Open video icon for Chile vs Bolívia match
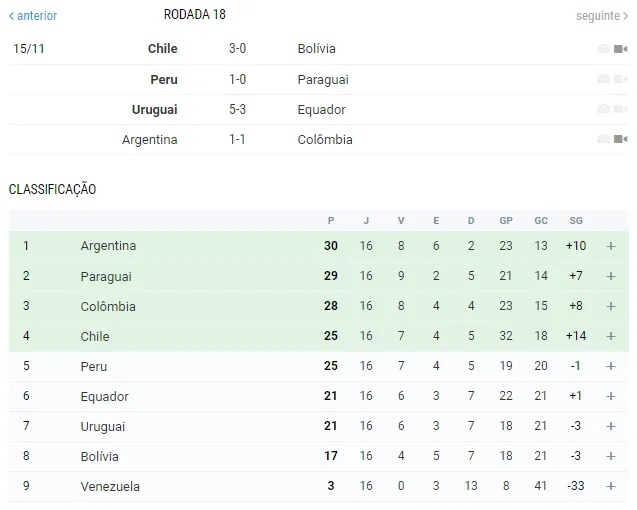The image size is (637, 510). point(620,49)
